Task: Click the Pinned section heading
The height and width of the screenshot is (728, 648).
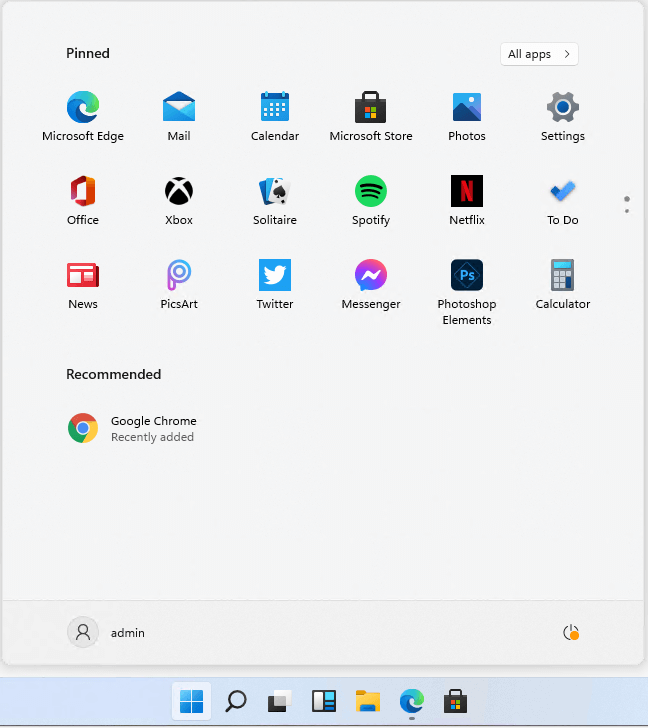Action: click(88, 53)
